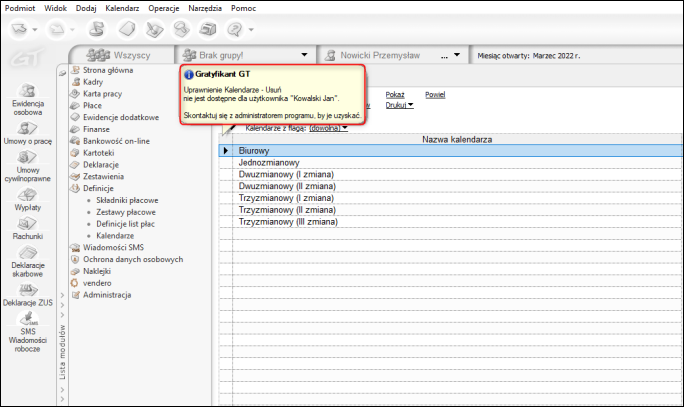Expand the Nowicki Przemysław employee dropdown

(x=457, y=55)
